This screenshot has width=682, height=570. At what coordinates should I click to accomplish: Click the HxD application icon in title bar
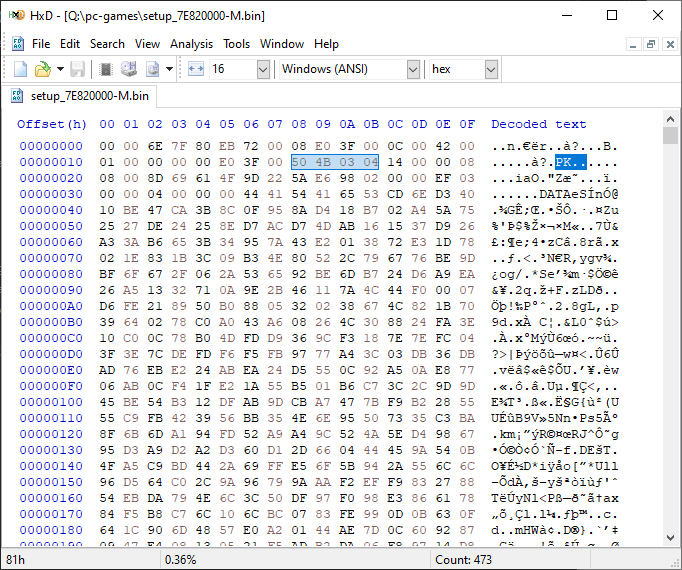tap(17, 16)
